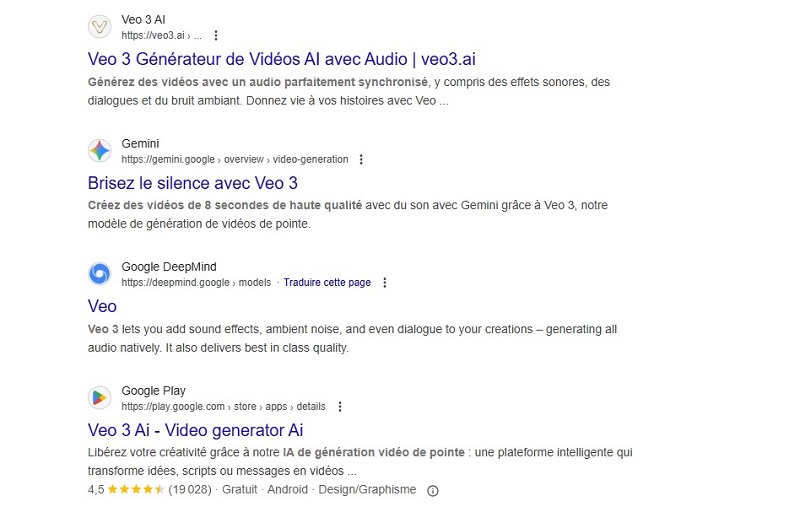Open 'Brisez le silence avec Veo 3' link
This screenshot has height=512, width=800.
(x=192, y=183)
